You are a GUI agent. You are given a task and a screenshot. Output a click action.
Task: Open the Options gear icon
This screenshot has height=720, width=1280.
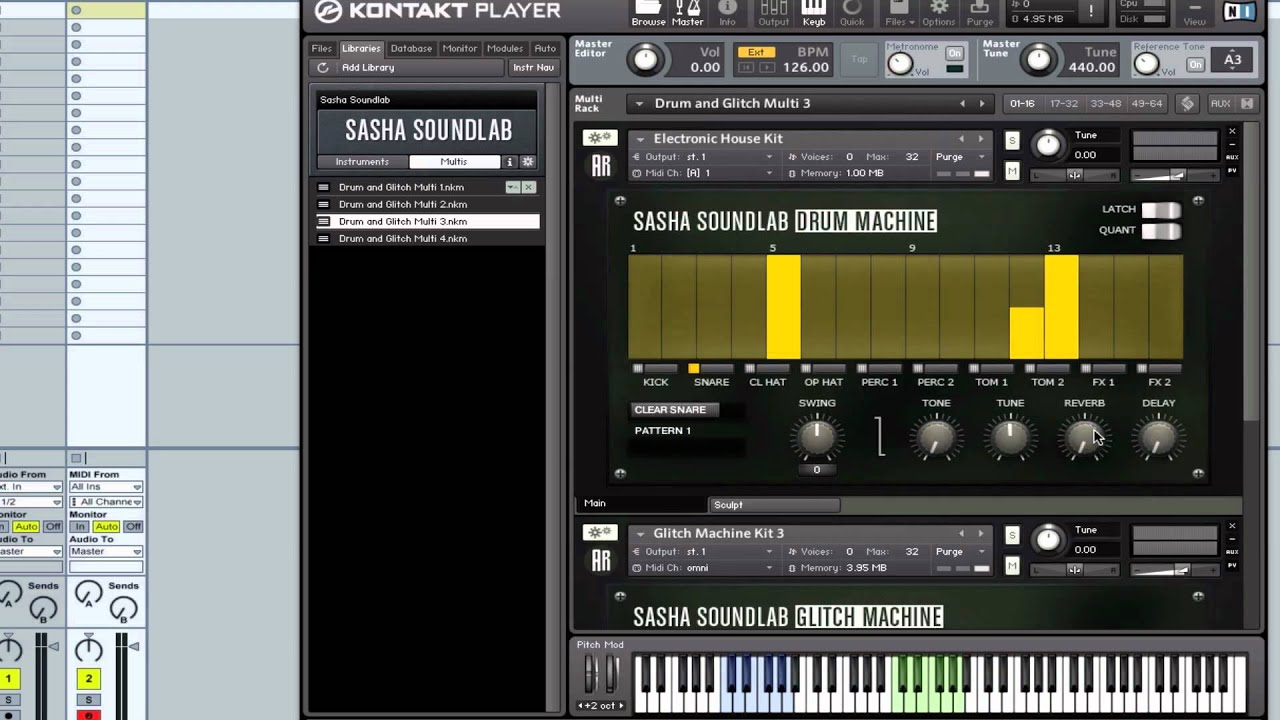pyautogui.click(x=938, y=13)
